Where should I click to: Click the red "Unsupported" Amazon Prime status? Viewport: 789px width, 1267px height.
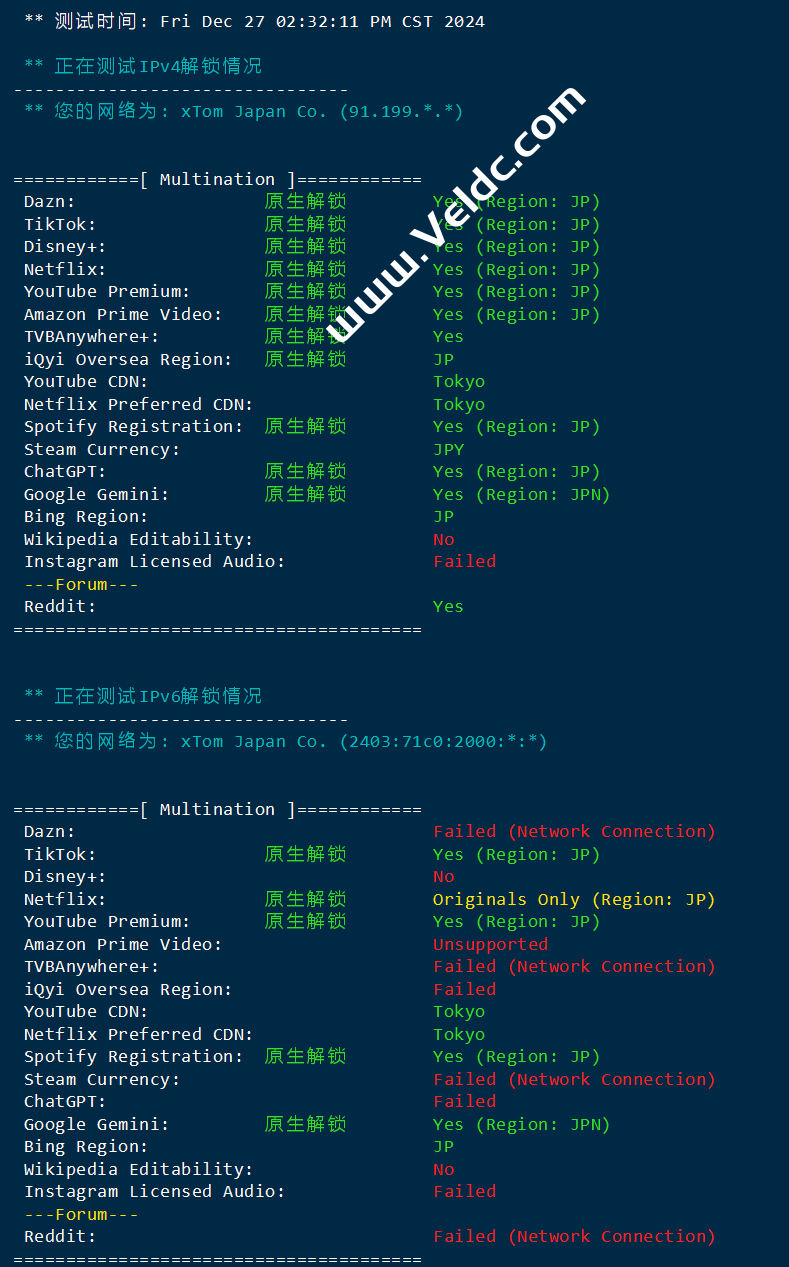pyautogui.click(x=490, y=945)
